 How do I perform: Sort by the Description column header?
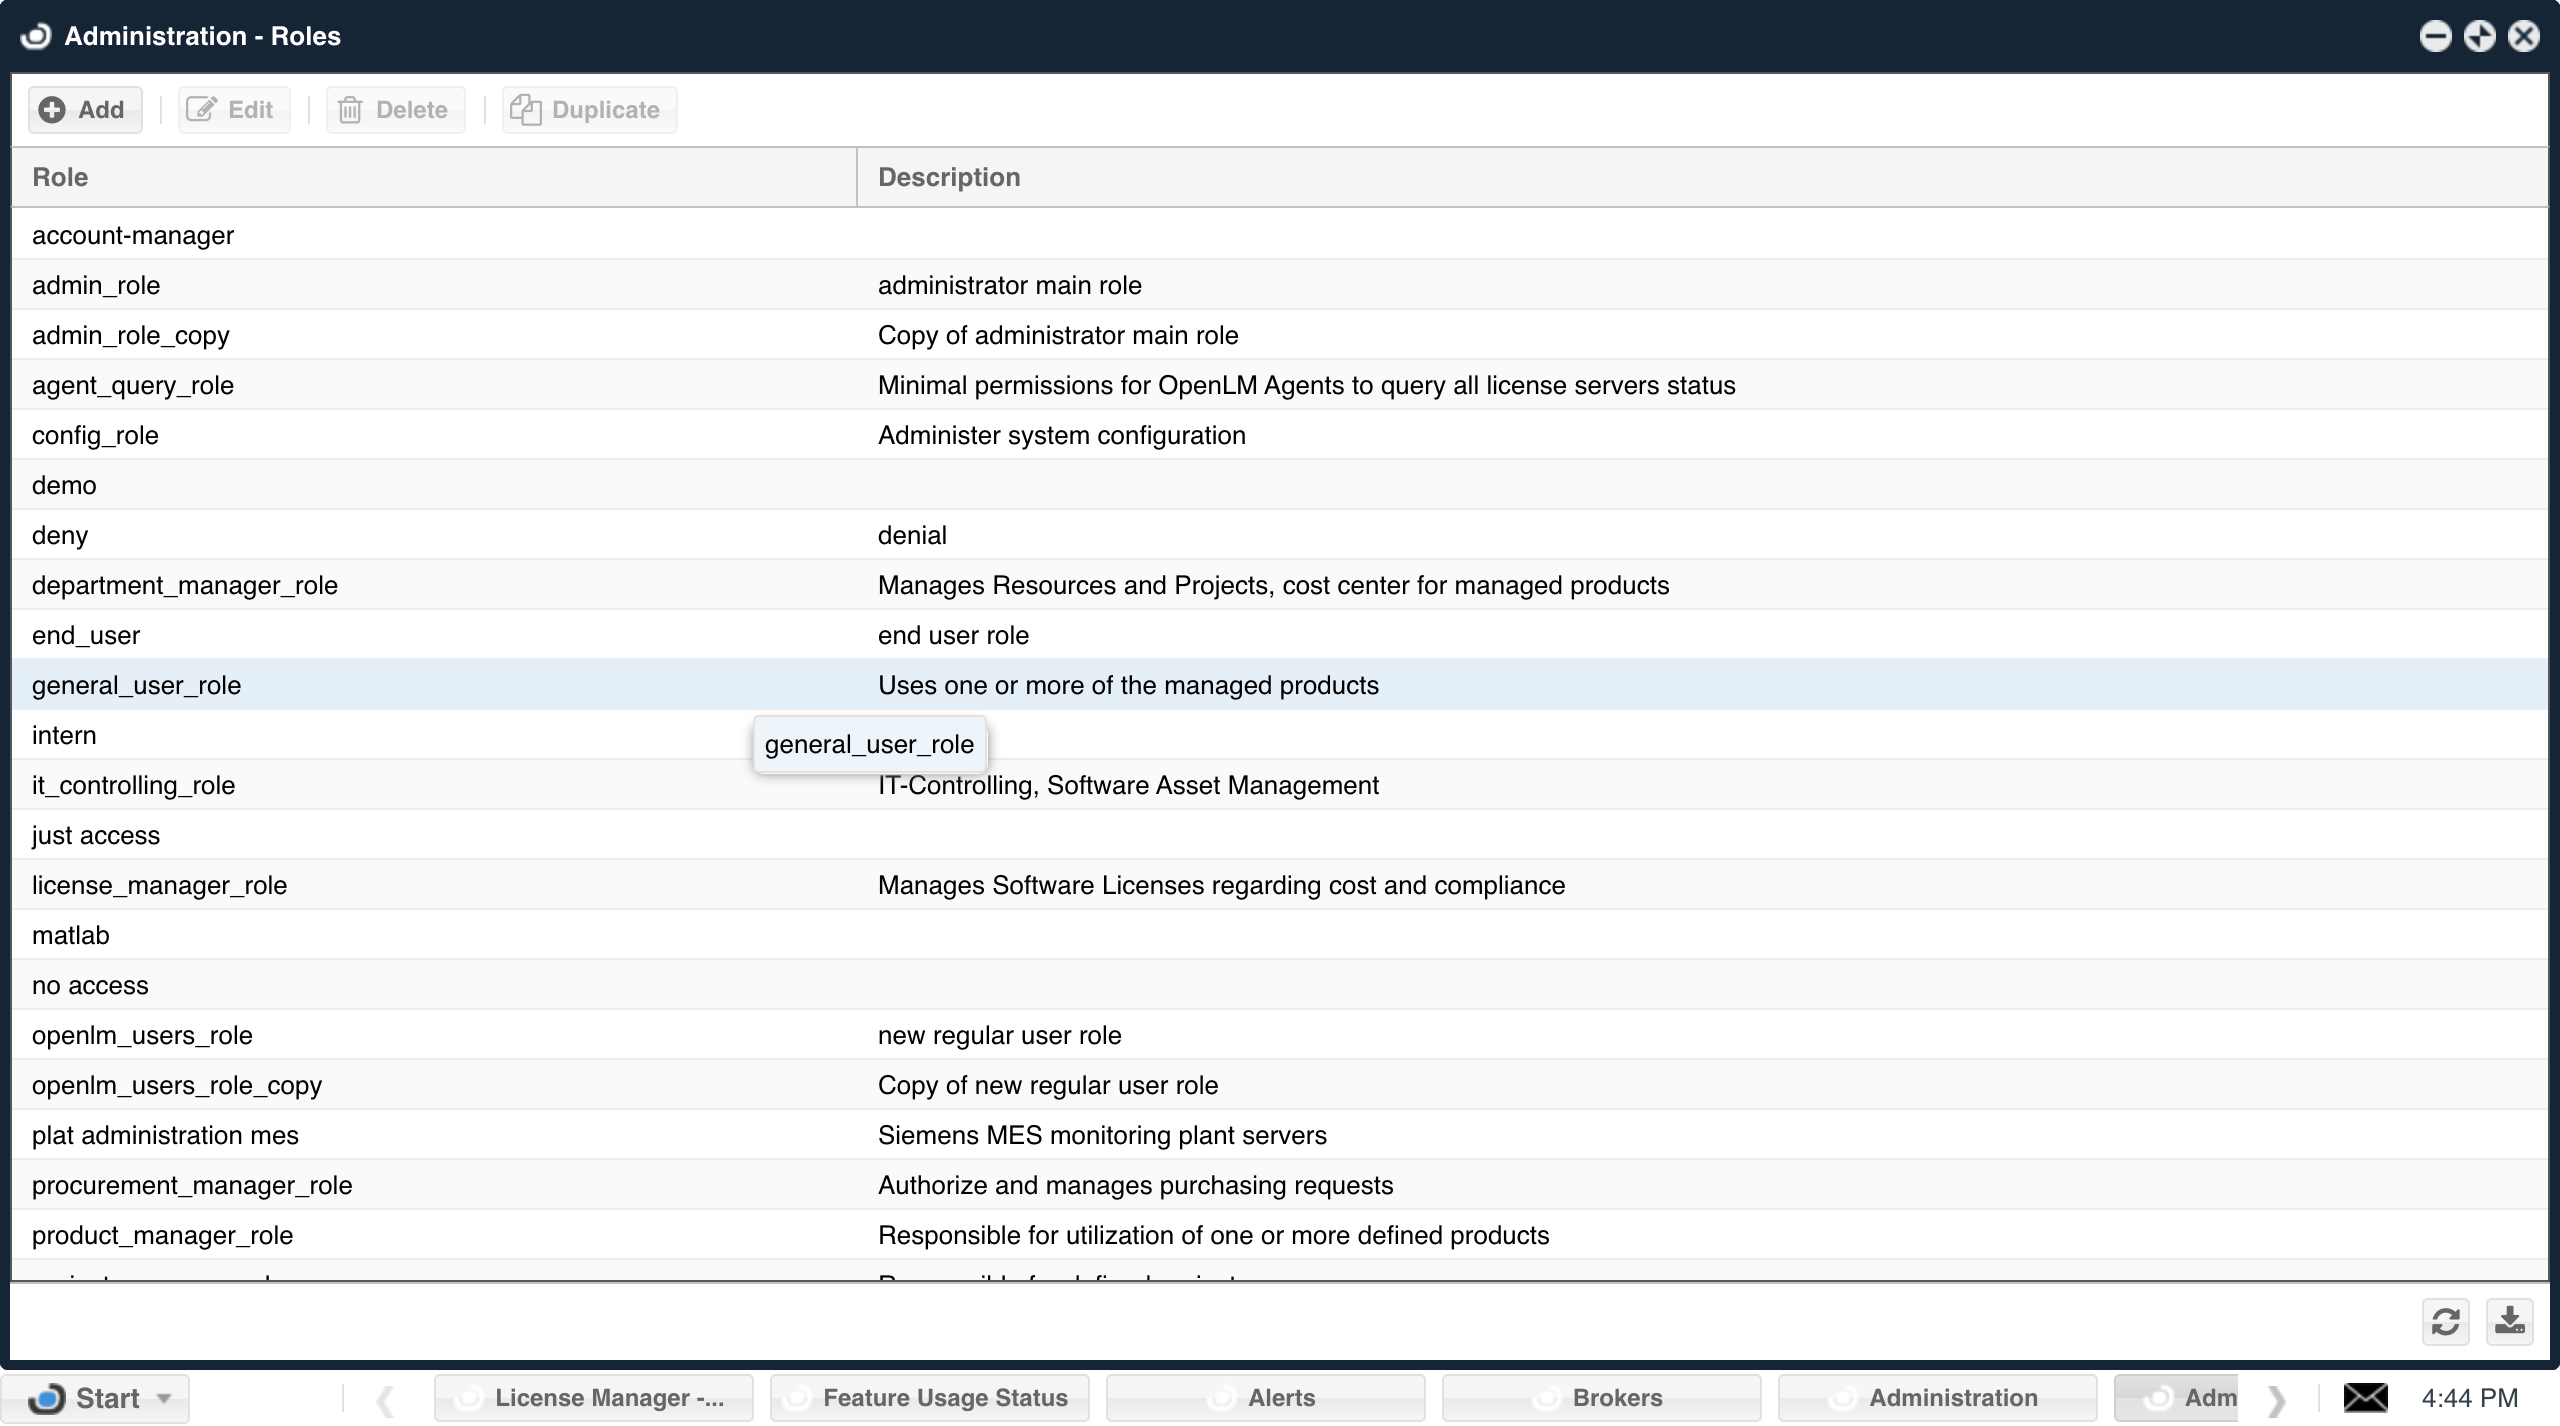click(949, 177)
